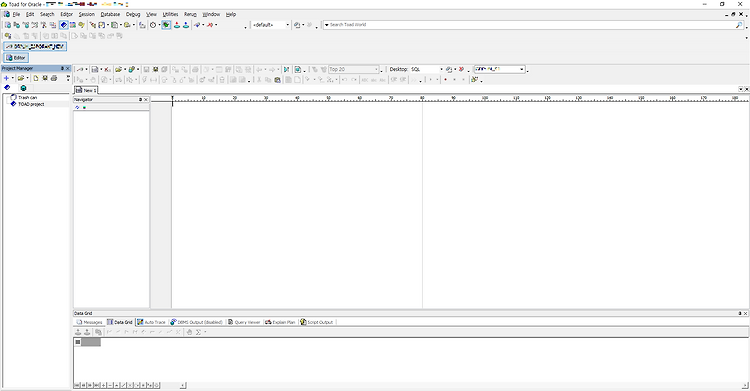
Task: Click the red X icon near Desktop dropdown
Action: pos(461,69)
